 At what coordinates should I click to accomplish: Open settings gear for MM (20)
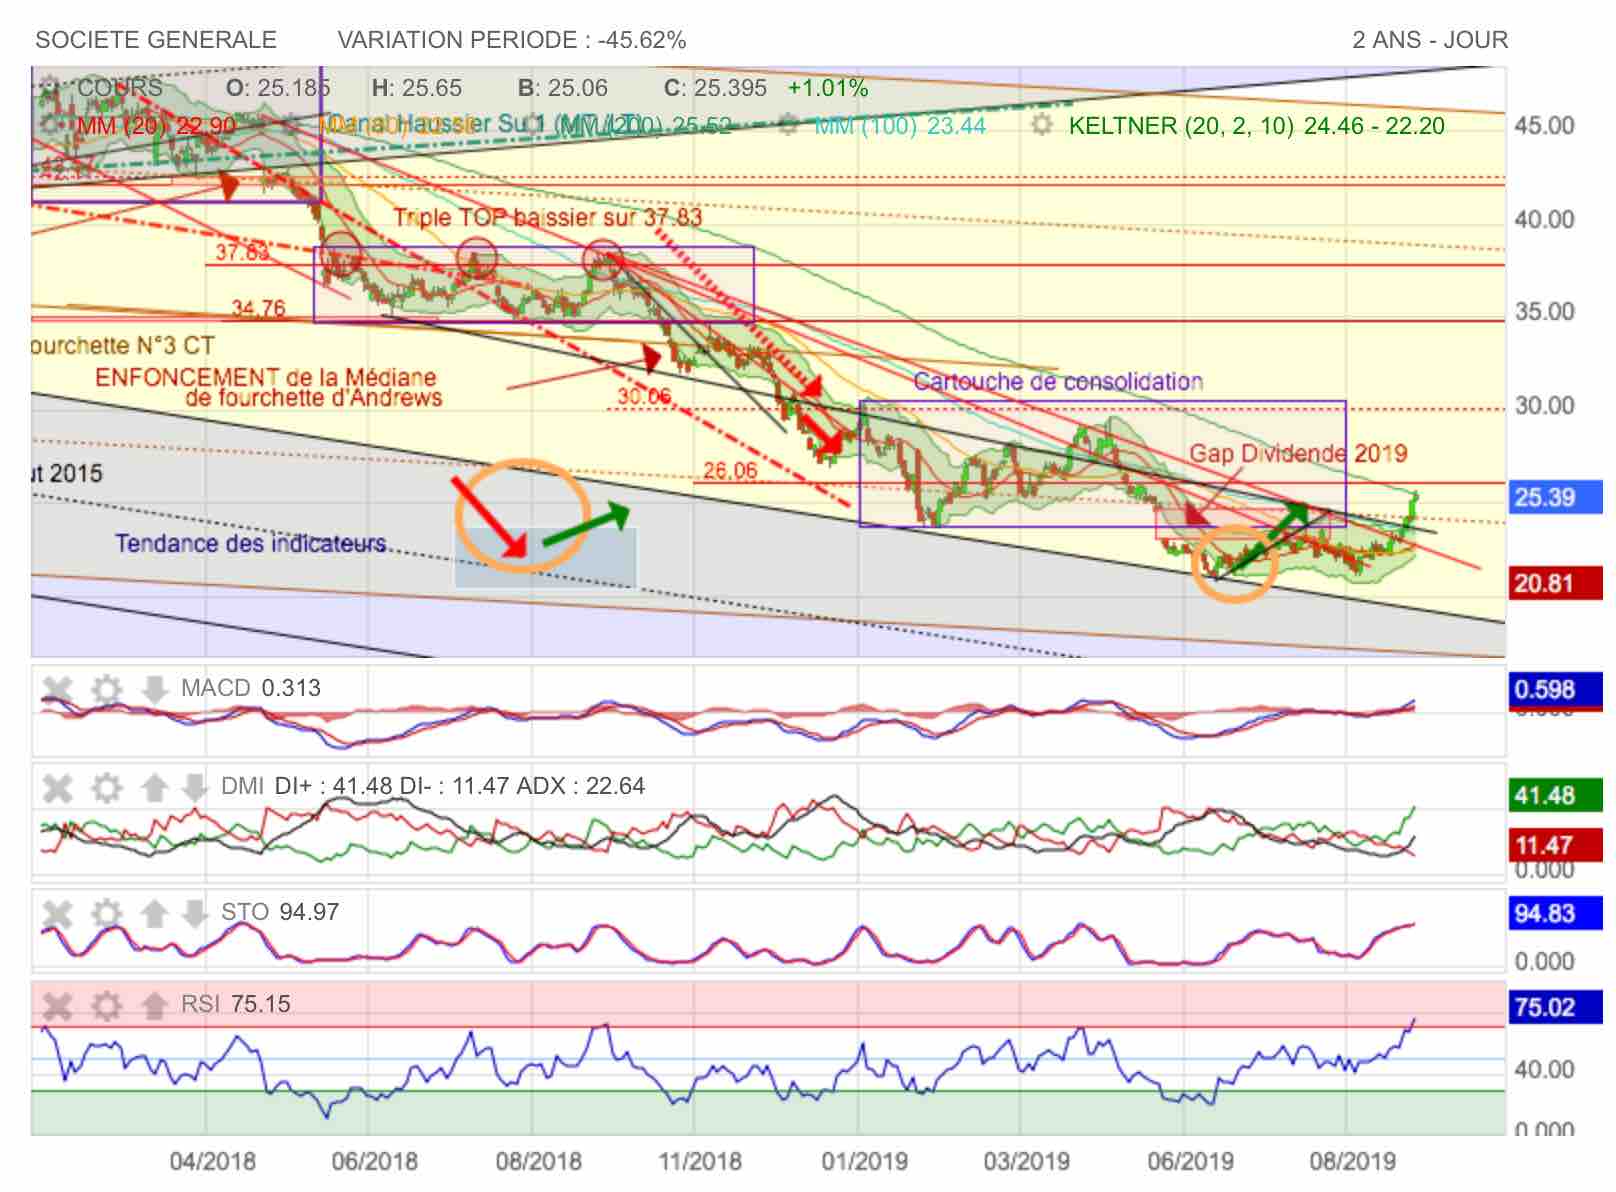coord(51,126)
